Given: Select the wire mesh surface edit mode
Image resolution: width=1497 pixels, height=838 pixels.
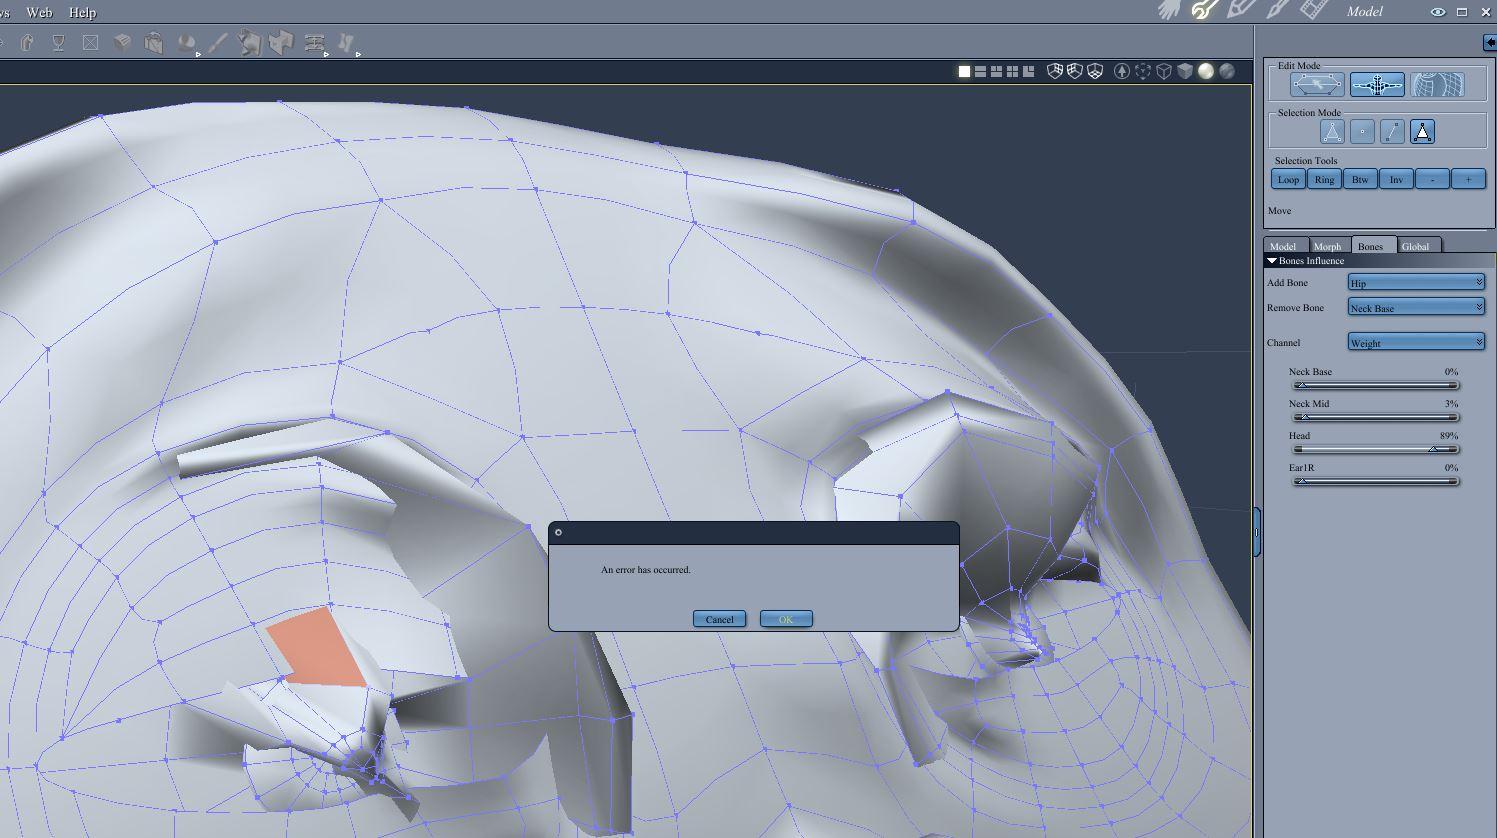Looking at the screenshot, I should click(x=1437, y=85).
